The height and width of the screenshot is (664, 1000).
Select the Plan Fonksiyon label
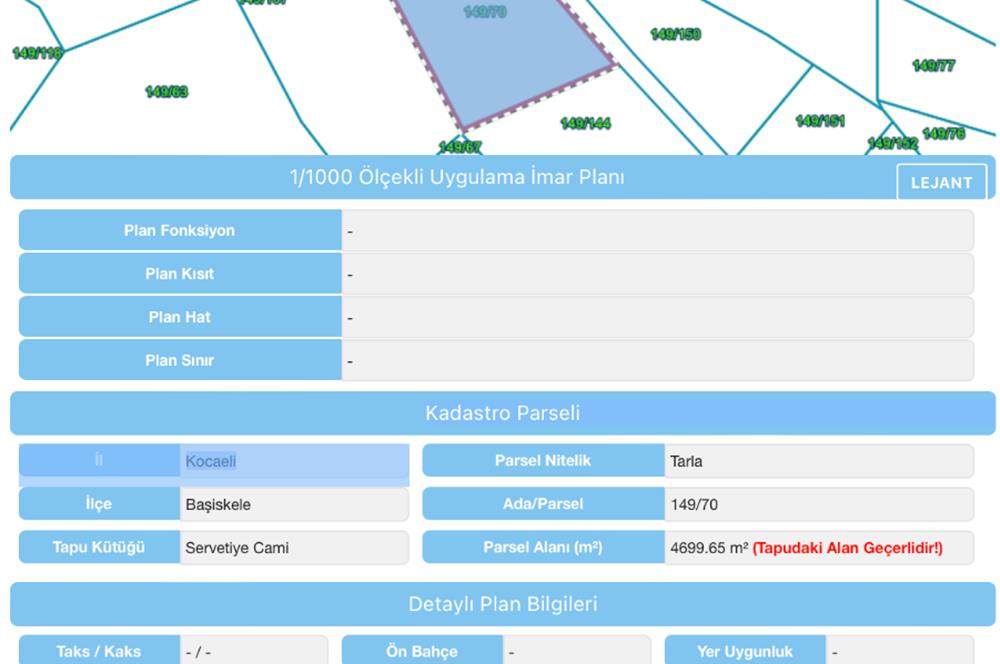[180, 230]
